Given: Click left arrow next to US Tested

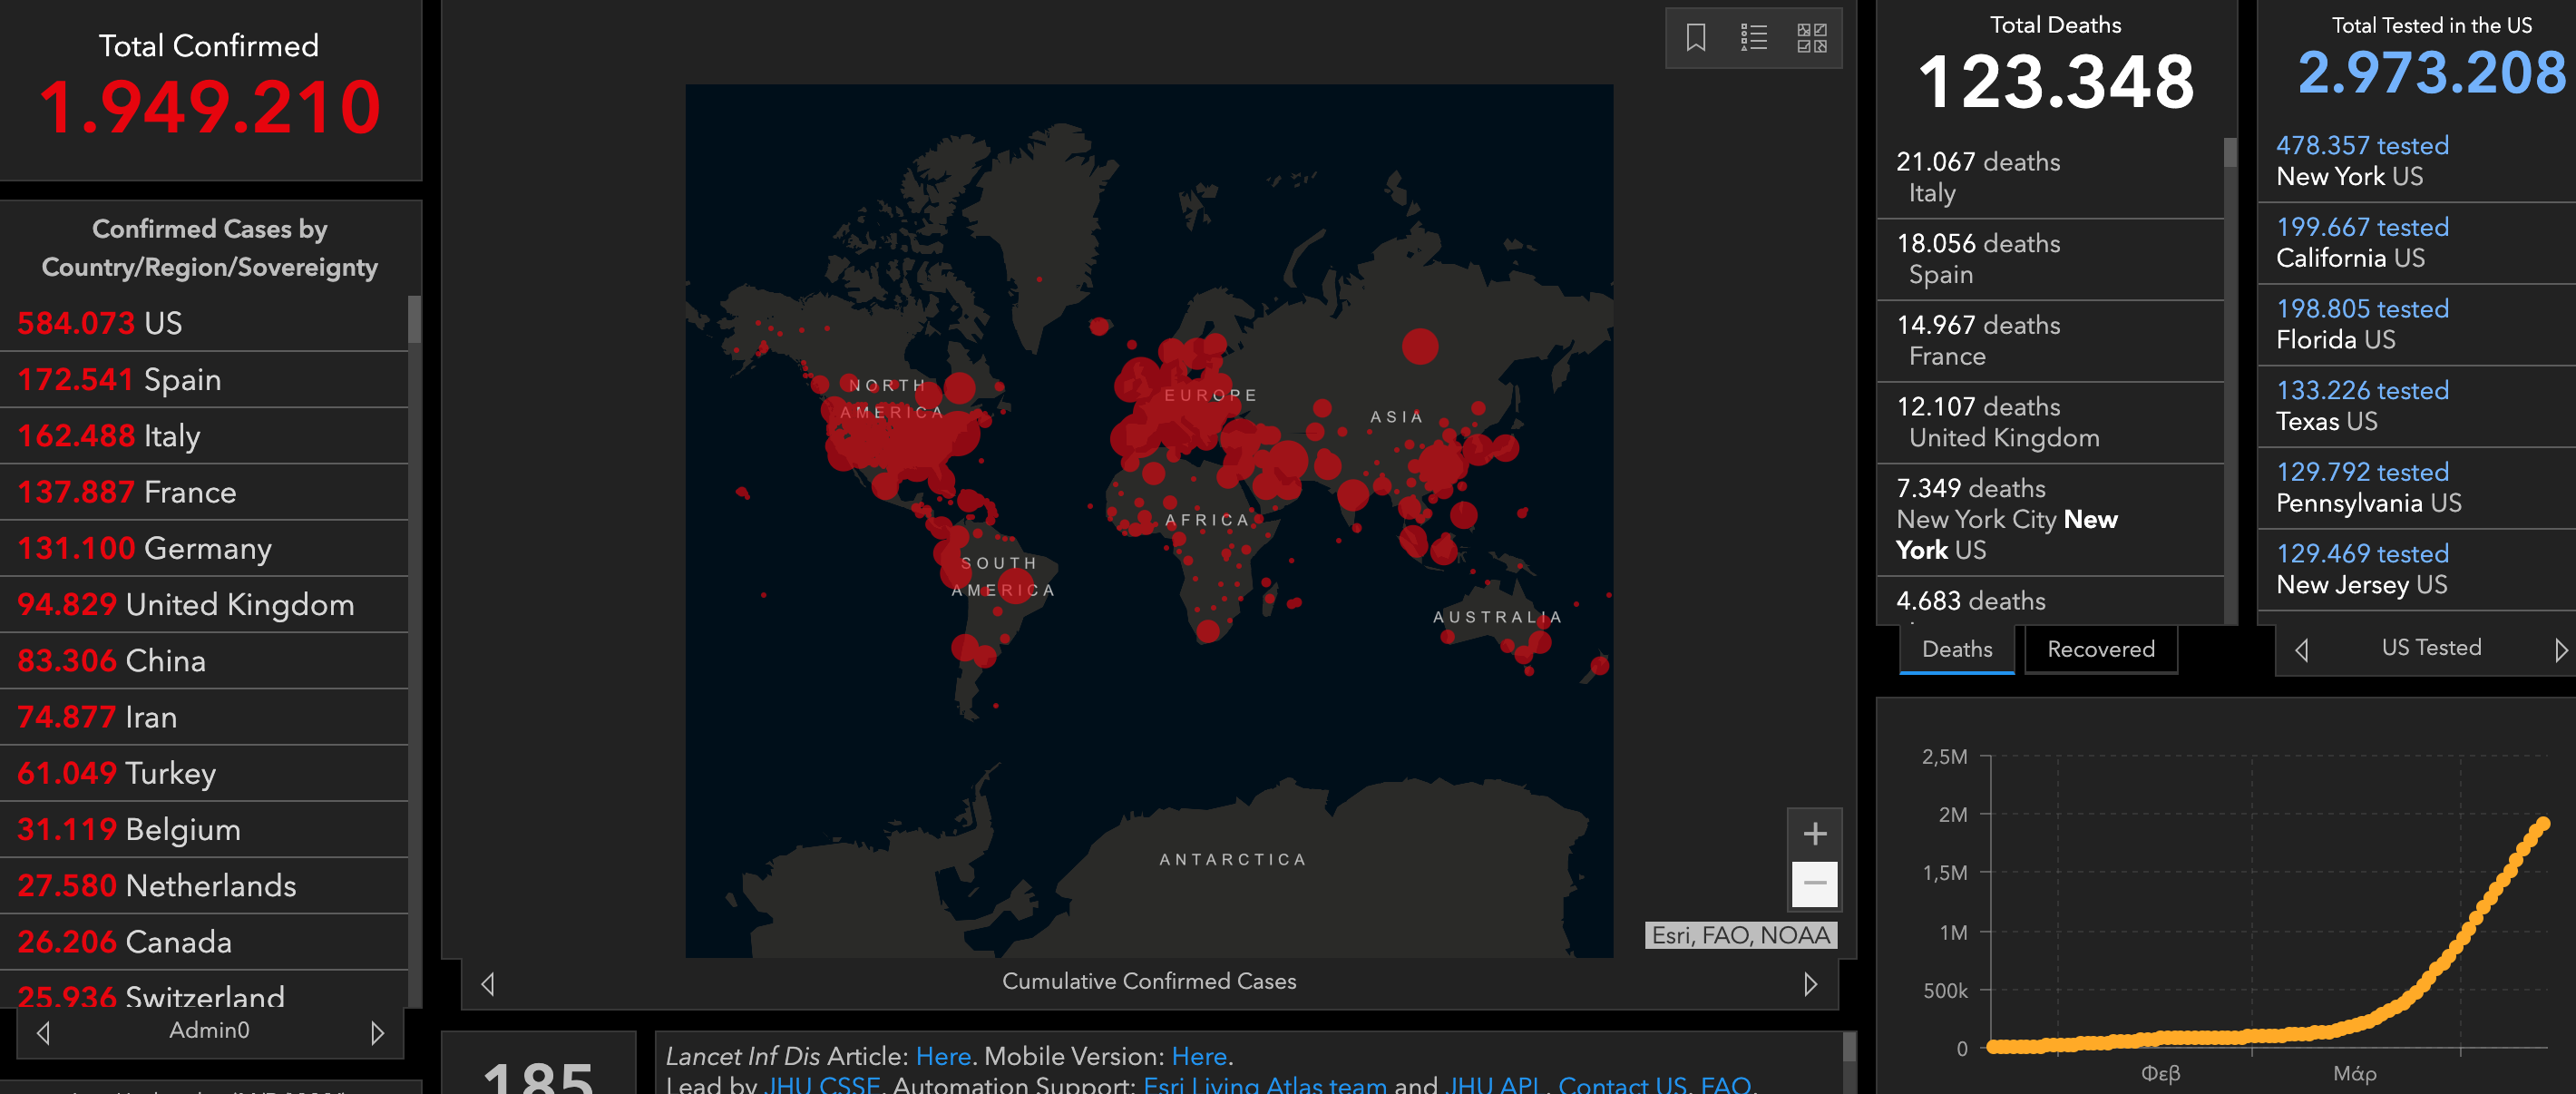Looking at the screenshot, I should click(x=2301, y=650).
